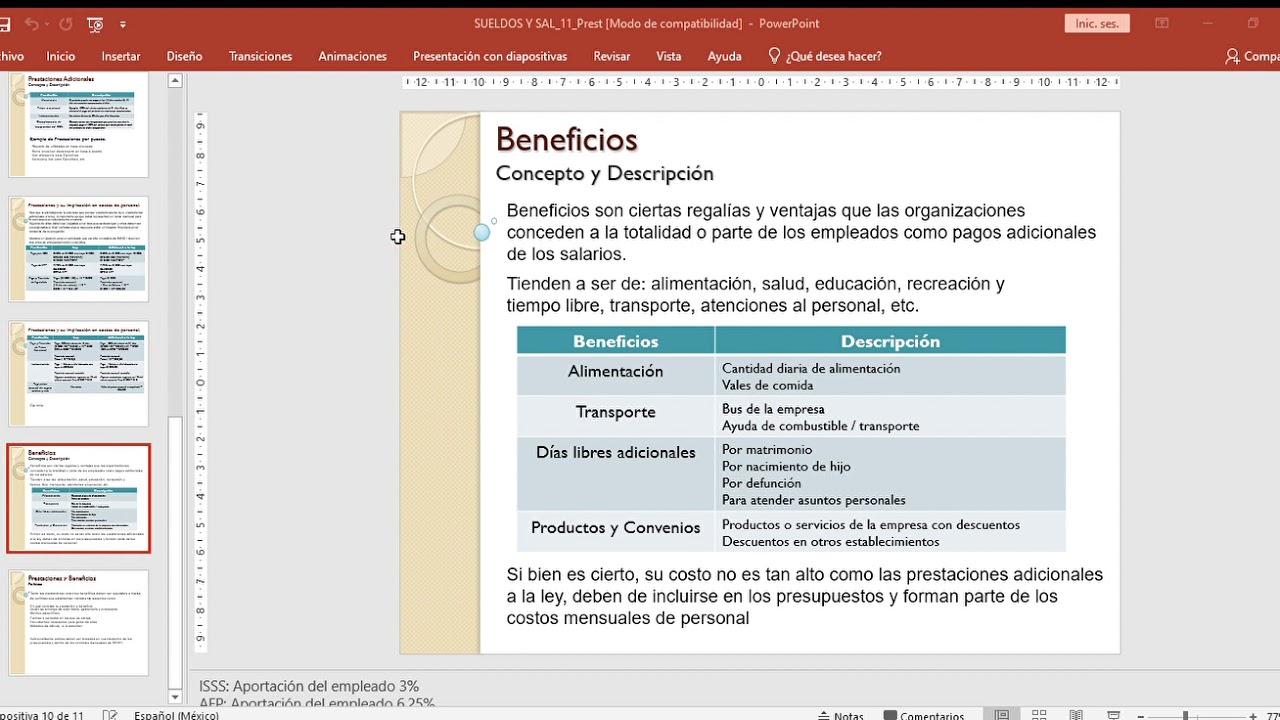Click the thumbnail panel scroll up arrow
The width and height of the screenshot is (1280, 720).
[175, 81]
